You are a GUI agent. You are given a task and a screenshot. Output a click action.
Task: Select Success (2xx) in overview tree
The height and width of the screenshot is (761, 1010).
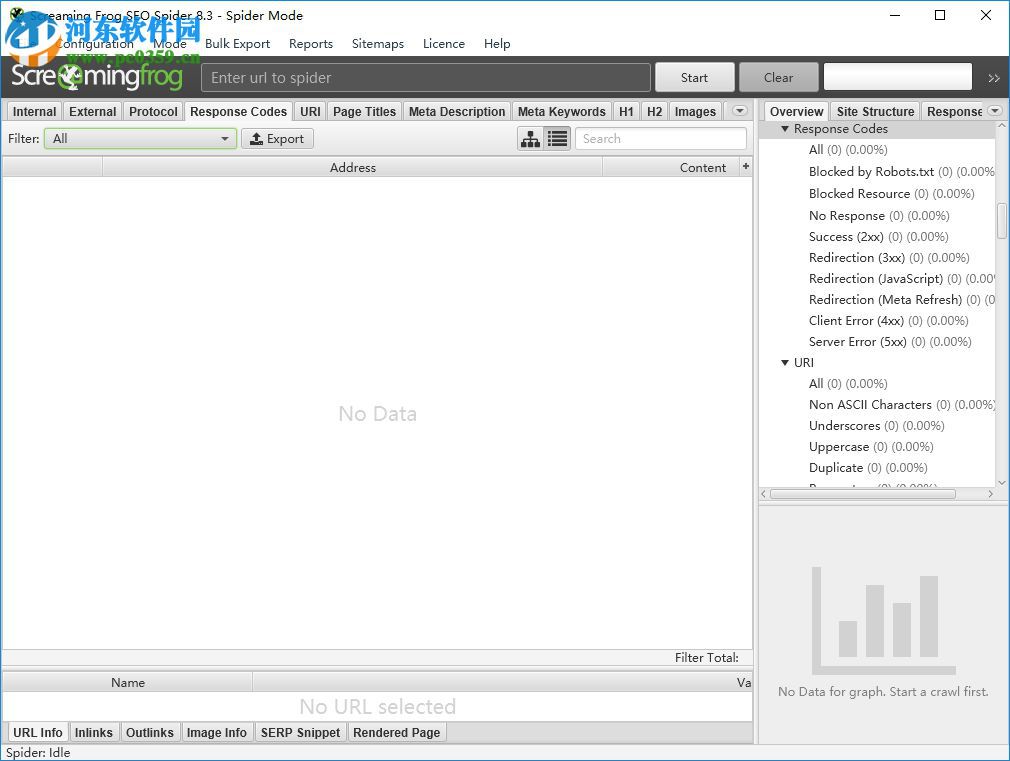[879, 236]
